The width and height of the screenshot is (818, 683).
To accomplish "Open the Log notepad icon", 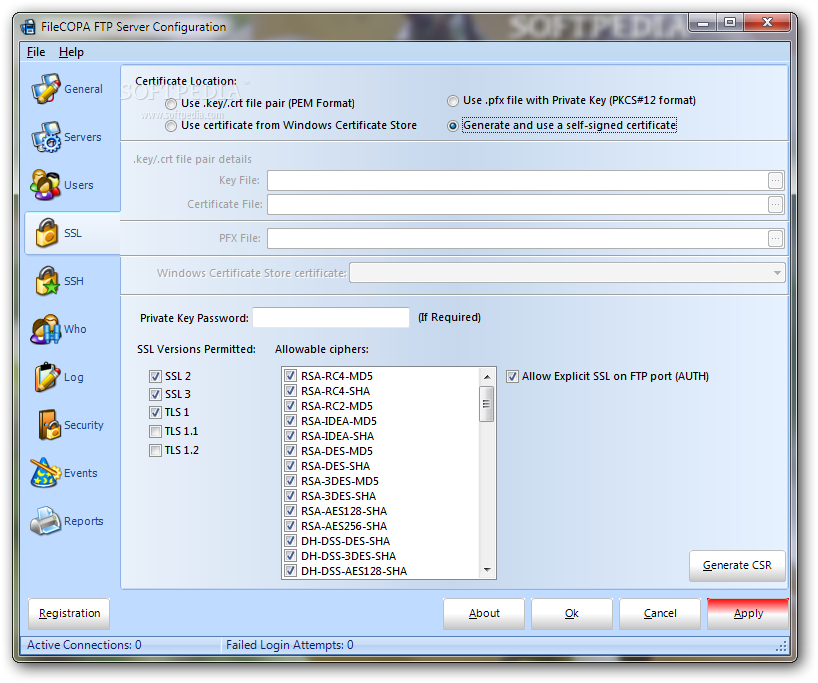I will click(x=47, y=377).
